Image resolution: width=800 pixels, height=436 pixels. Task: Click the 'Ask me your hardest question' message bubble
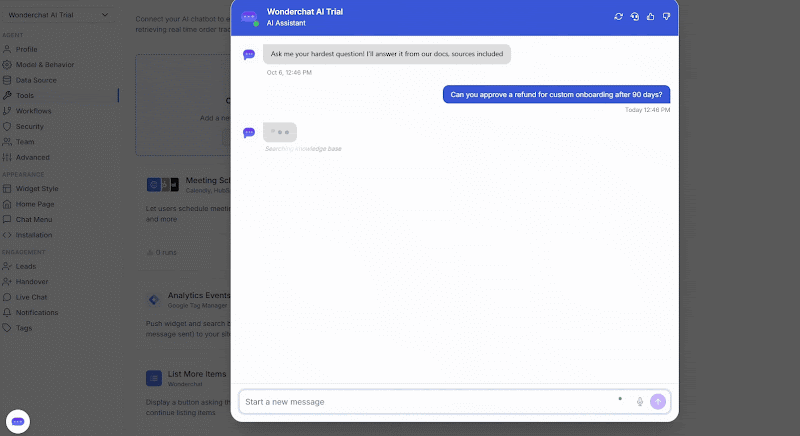point(387,54)
